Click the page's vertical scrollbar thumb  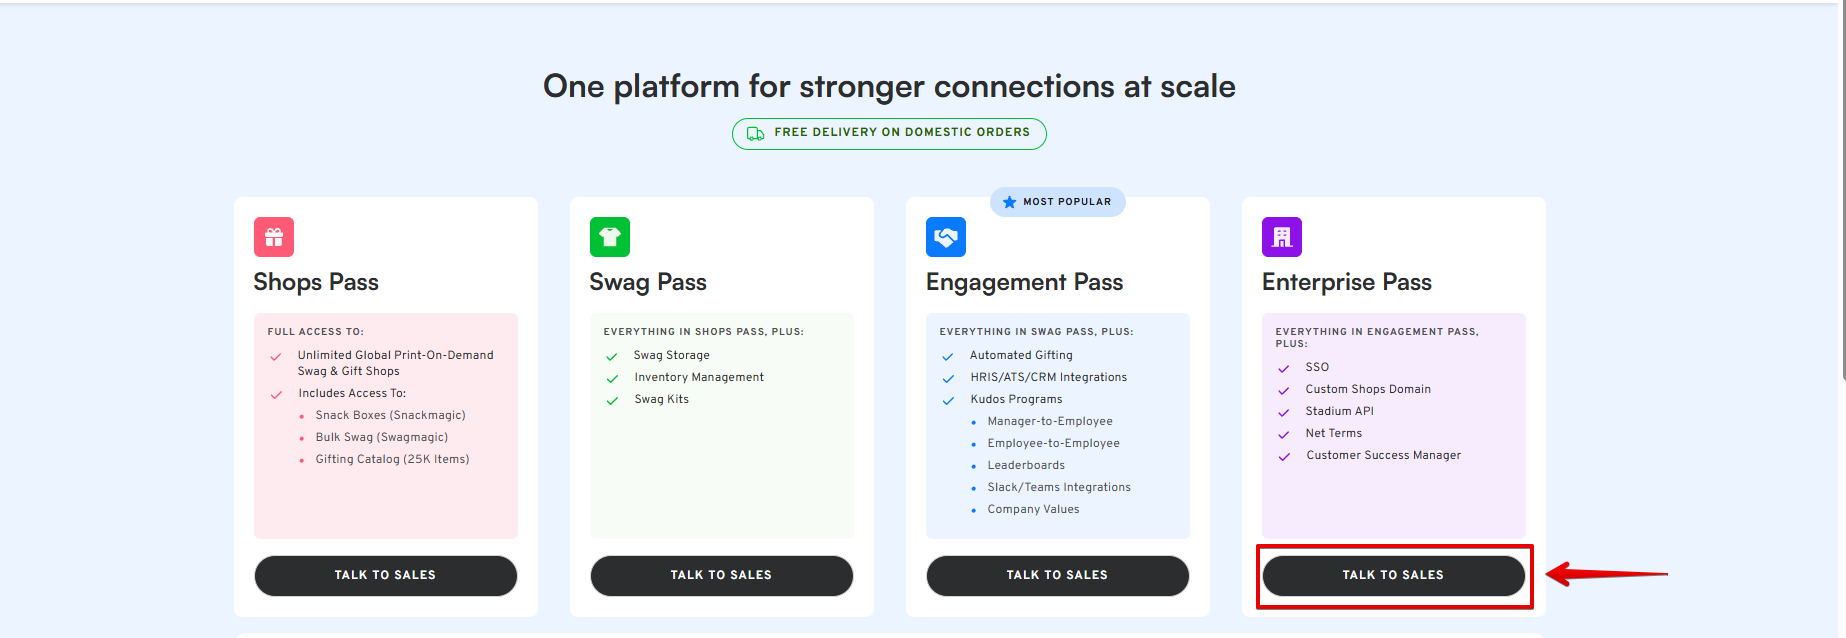coord(1842,190)
